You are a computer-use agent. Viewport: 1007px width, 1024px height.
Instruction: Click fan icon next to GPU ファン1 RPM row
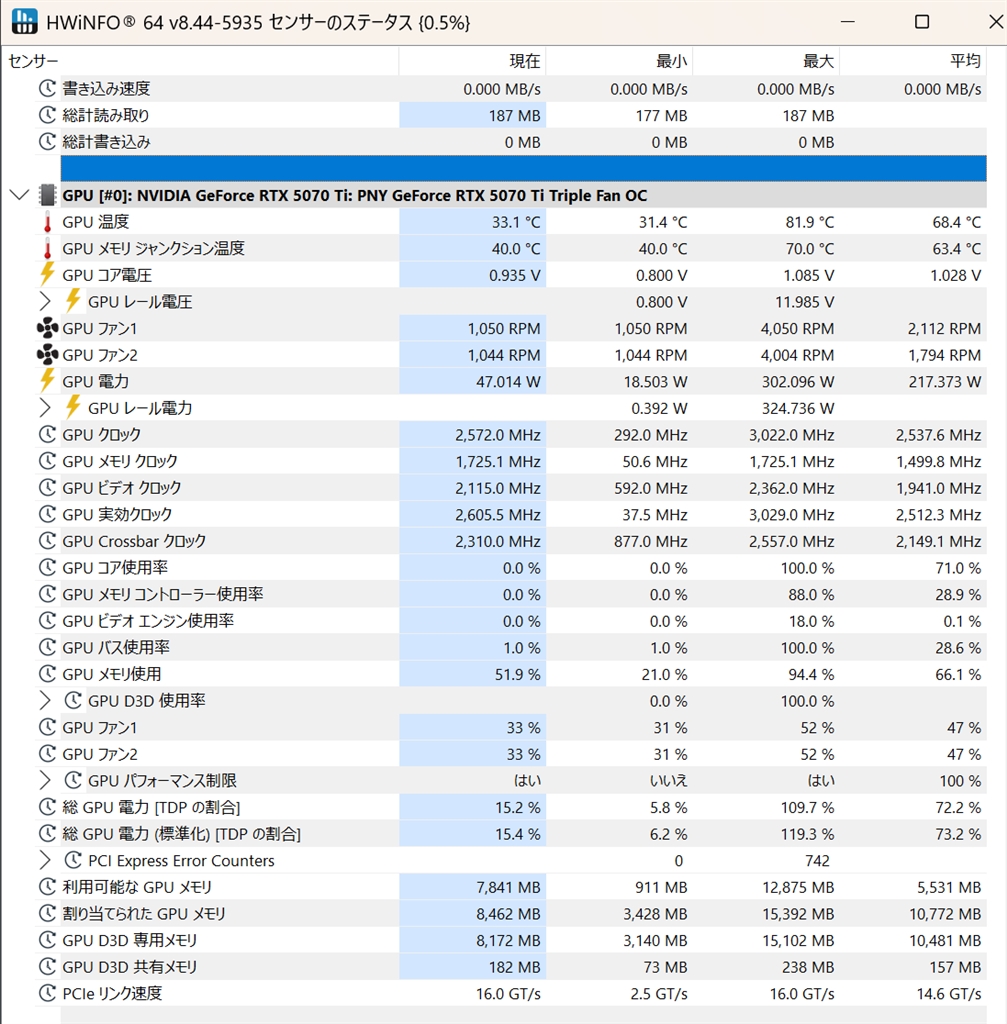pyautogui.click(x=47, y=328)
